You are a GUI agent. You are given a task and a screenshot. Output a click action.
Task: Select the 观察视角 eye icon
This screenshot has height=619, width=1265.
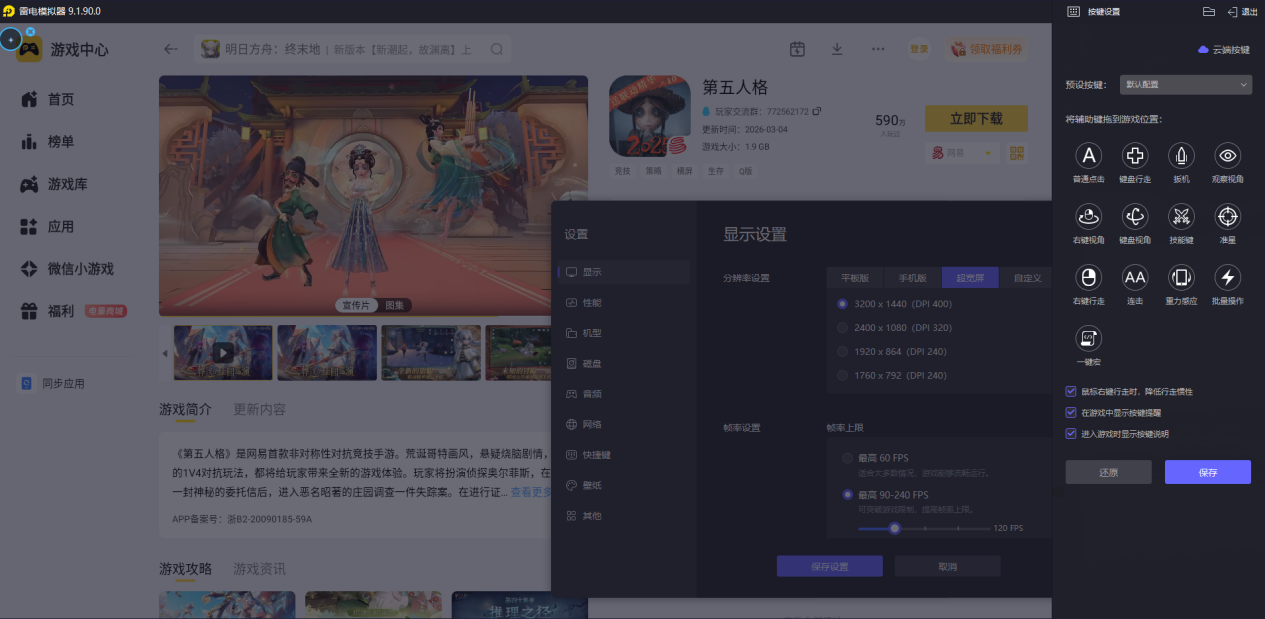point(1228,155)
